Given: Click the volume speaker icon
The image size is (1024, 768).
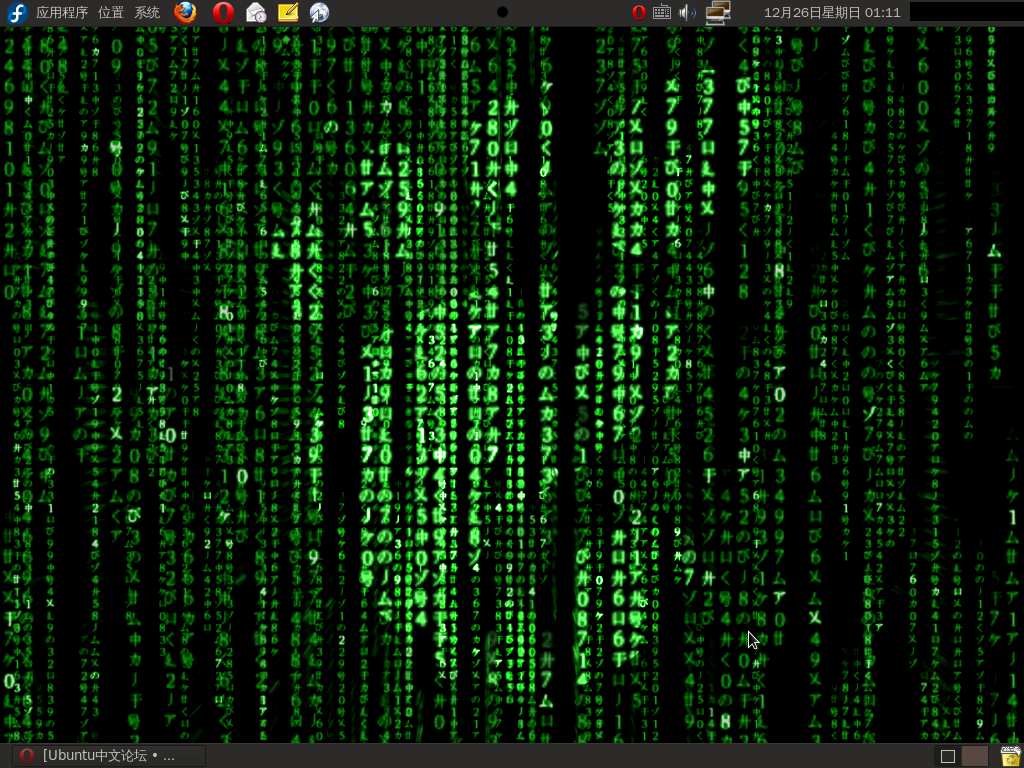Looking at the screenshot, I should click(x=687, y=12).
